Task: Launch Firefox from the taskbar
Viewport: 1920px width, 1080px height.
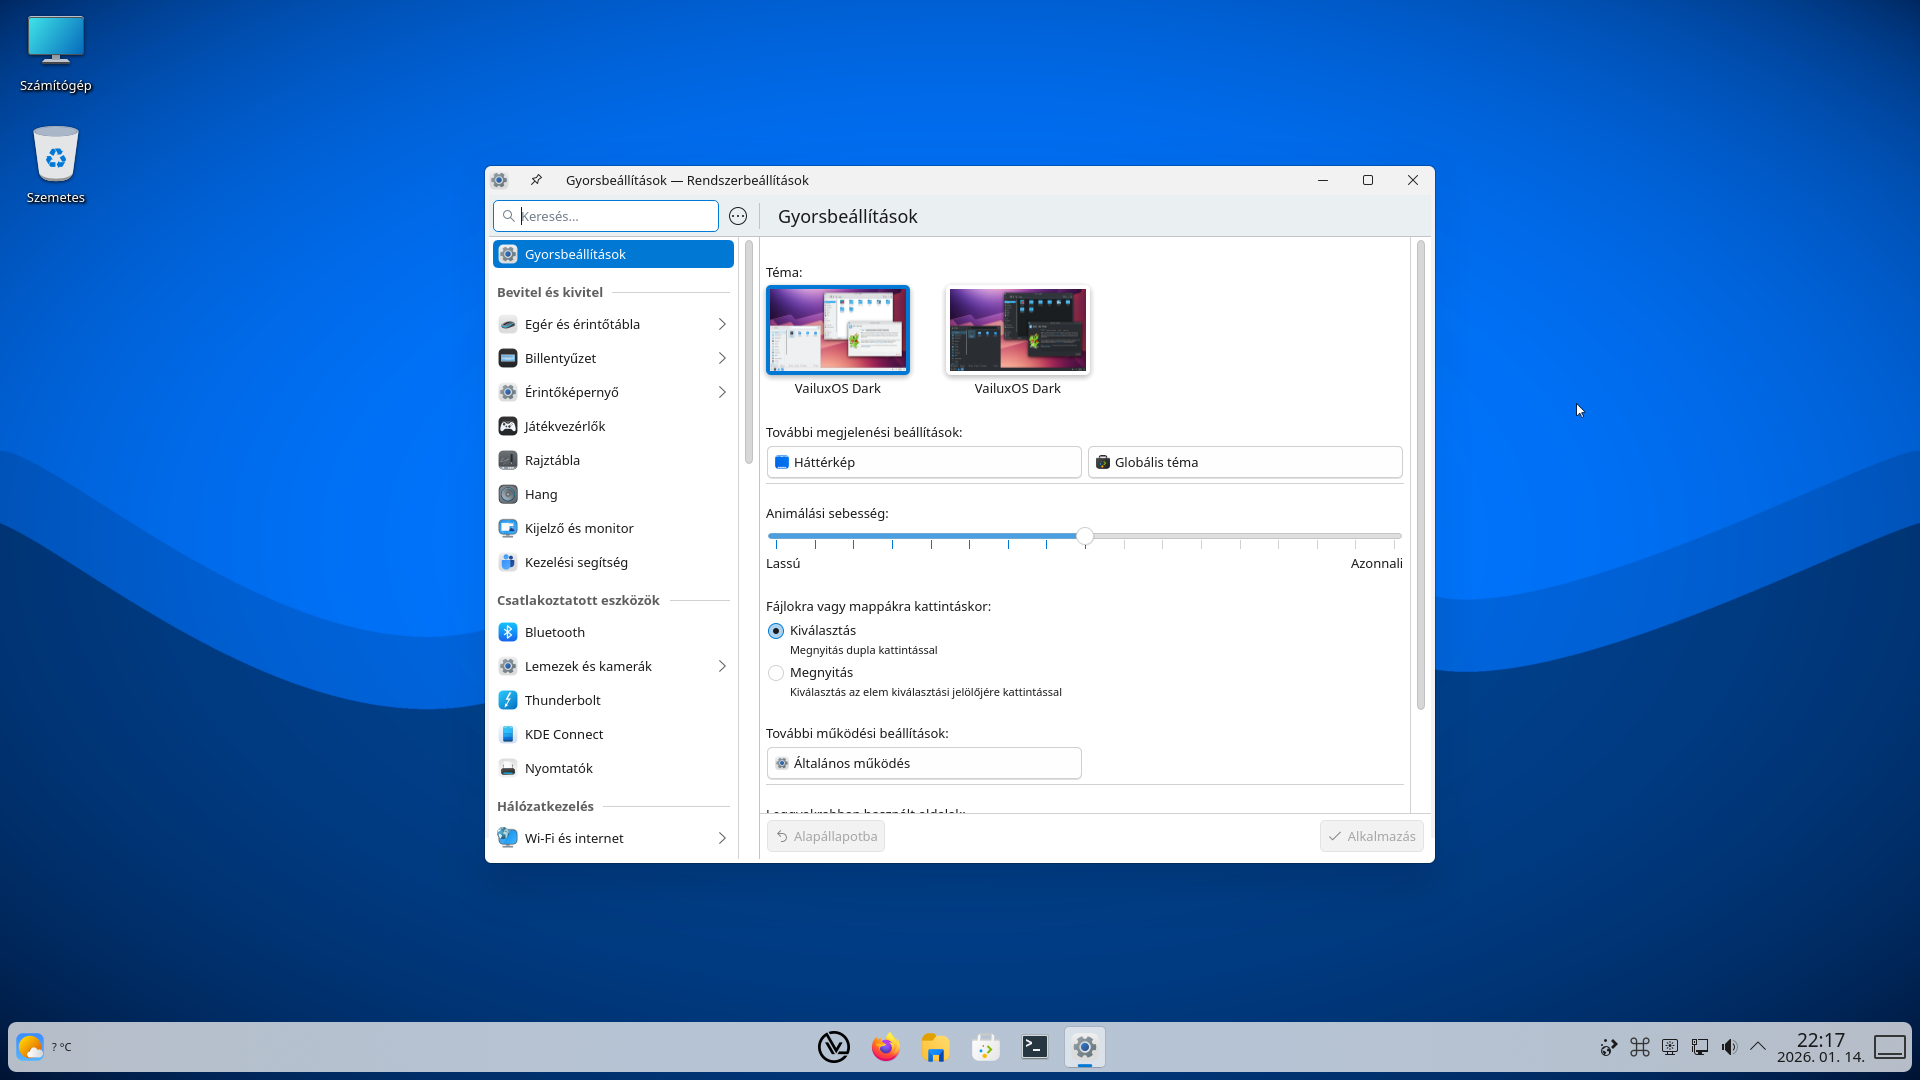Action: coord(885,1047)
